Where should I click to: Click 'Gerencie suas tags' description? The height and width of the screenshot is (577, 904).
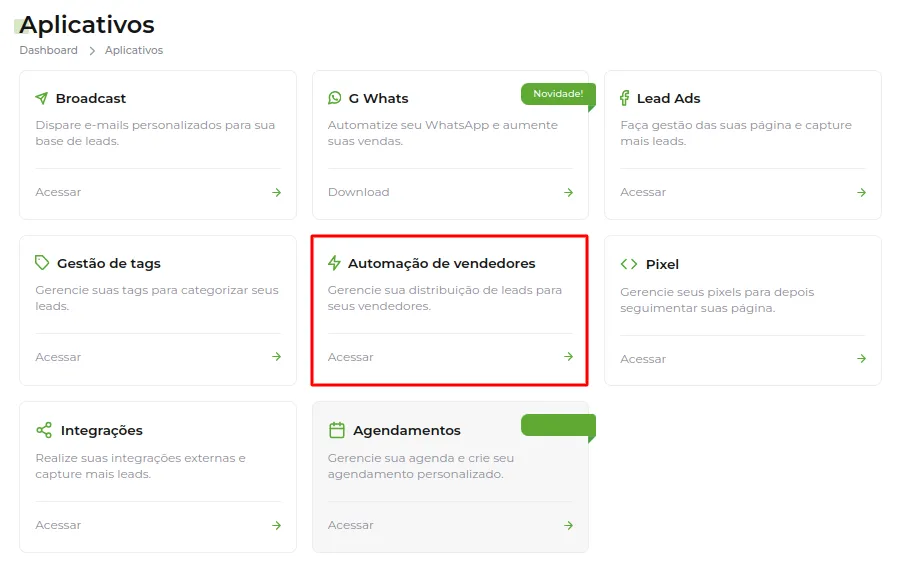(157, 297)
